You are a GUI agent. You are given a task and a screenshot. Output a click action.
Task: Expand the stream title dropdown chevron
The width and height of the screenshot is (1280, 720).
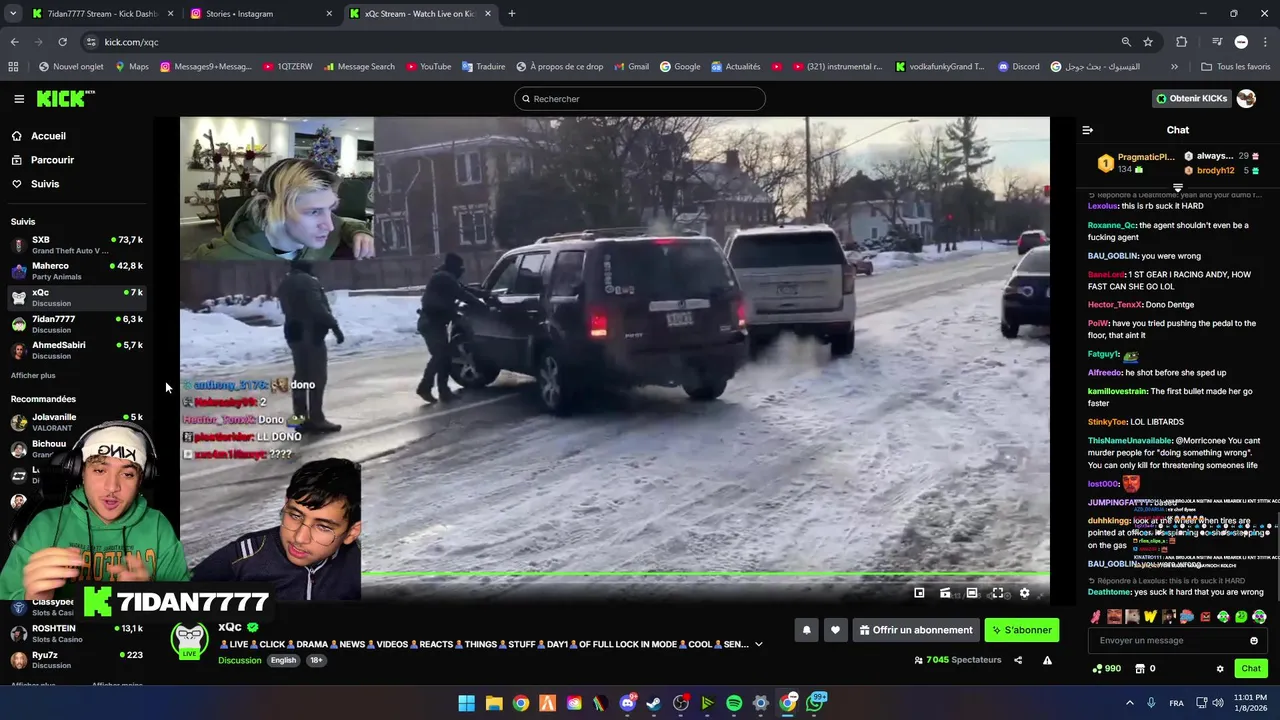[758, 645]
